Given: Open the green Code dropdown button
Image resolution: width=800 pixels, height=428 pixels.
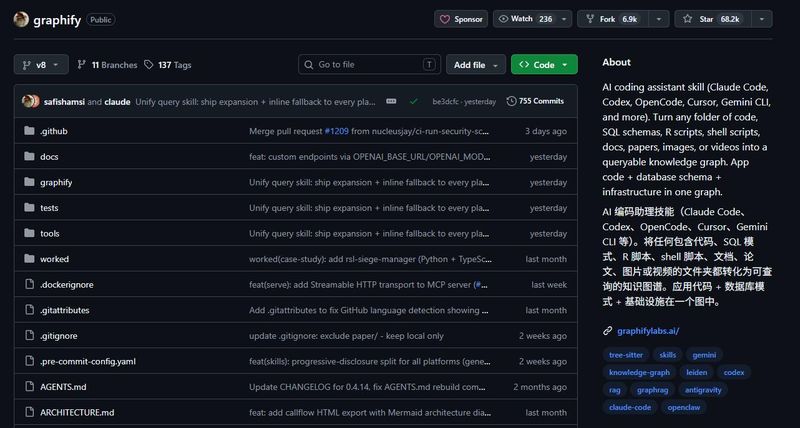Looking at the screenshot, I should [x=544, y=65].
